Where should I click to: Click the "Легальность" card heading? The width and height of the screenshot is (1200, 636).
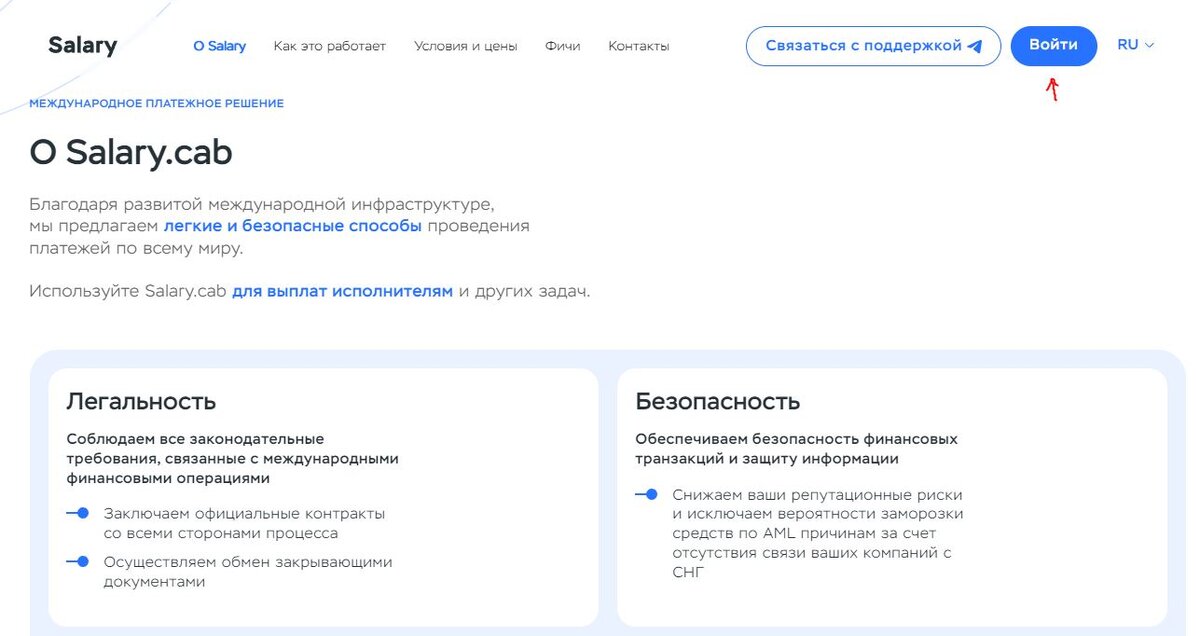[141, 401]
